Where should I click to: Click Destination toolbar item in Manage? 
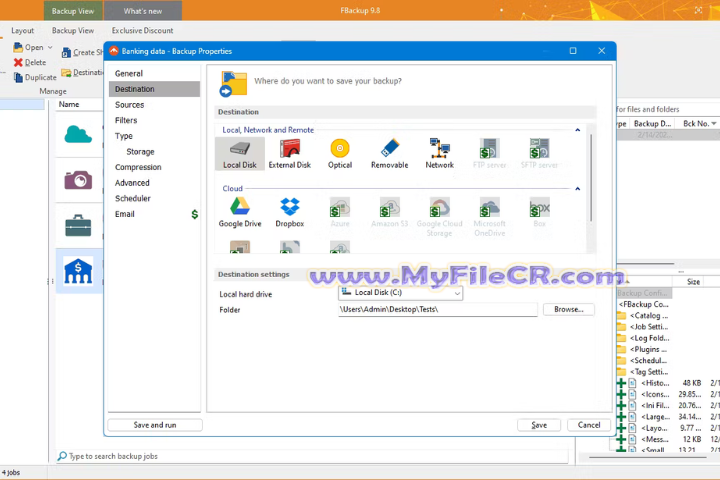coord(83,73)
